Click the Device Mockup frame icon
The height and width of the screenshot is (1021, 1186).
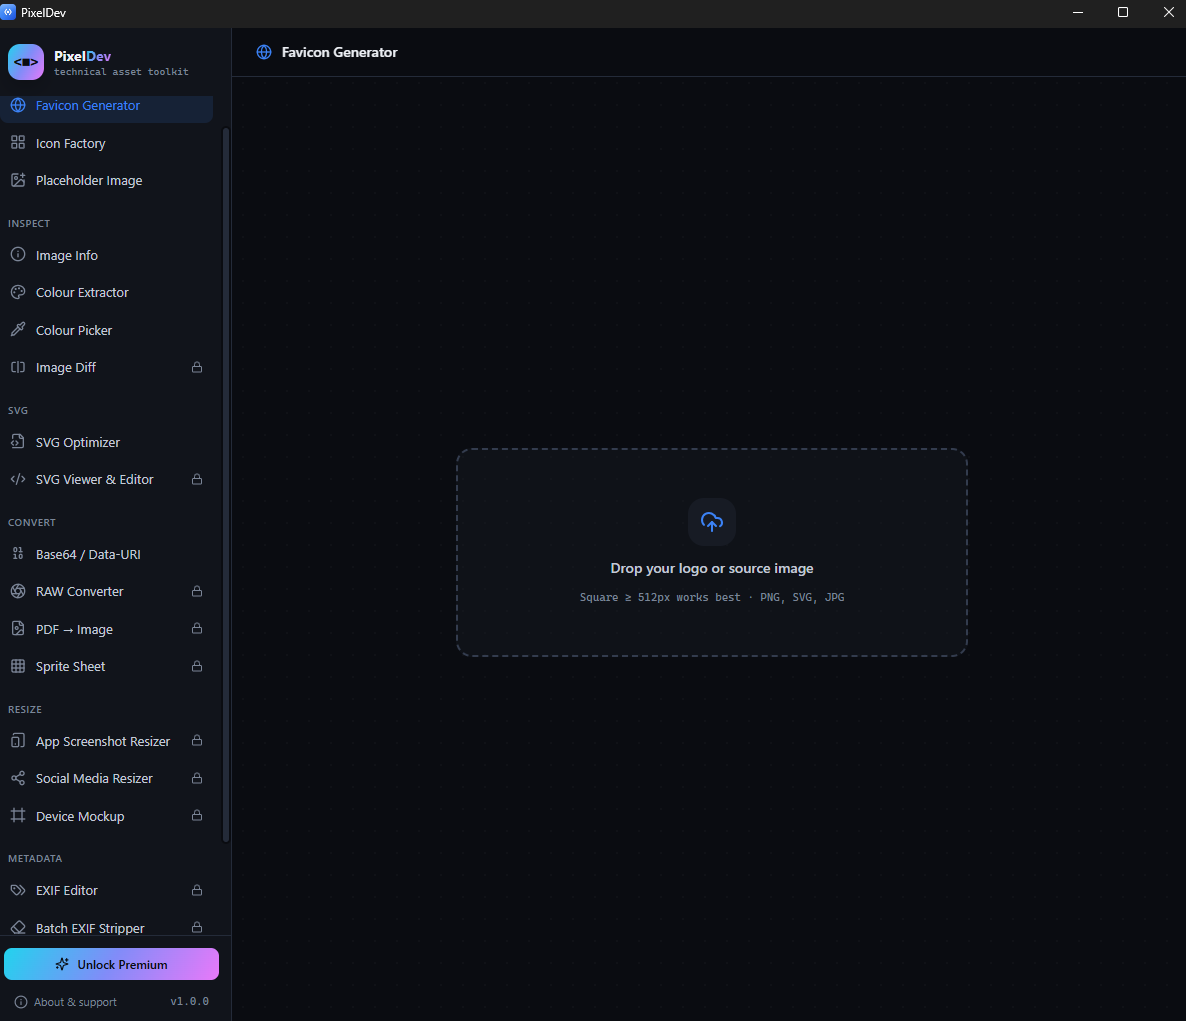18,815
